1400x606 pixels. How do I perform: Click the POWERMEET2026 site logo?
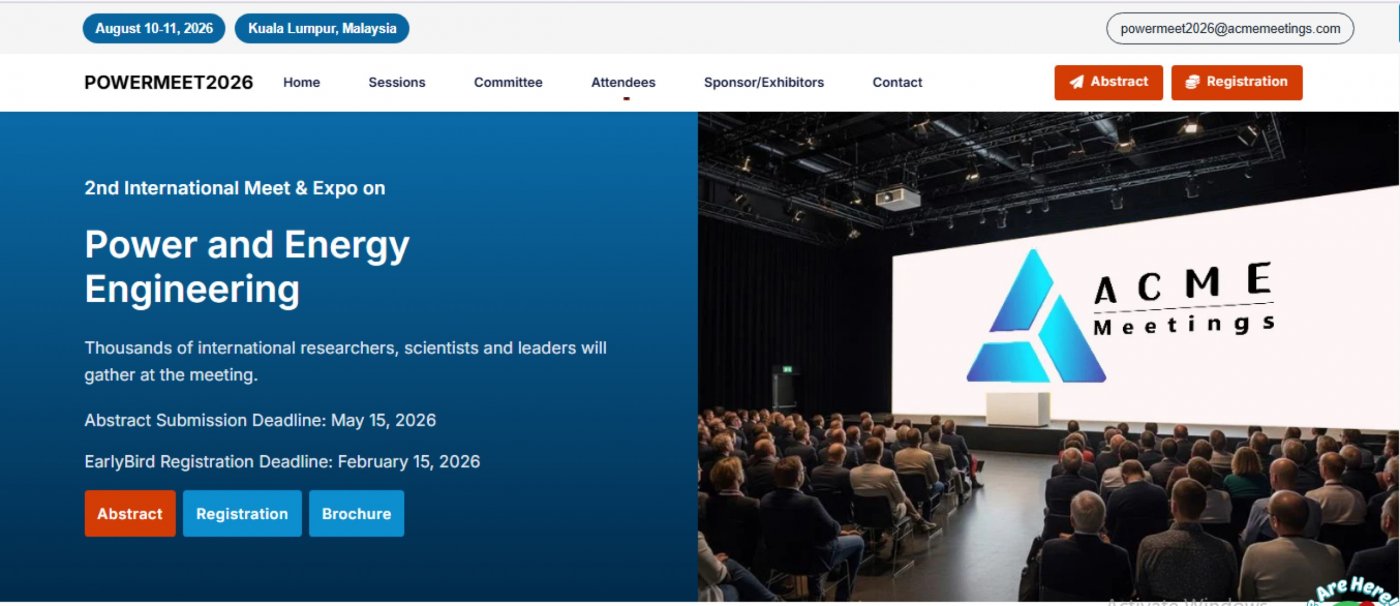[169, 83]
